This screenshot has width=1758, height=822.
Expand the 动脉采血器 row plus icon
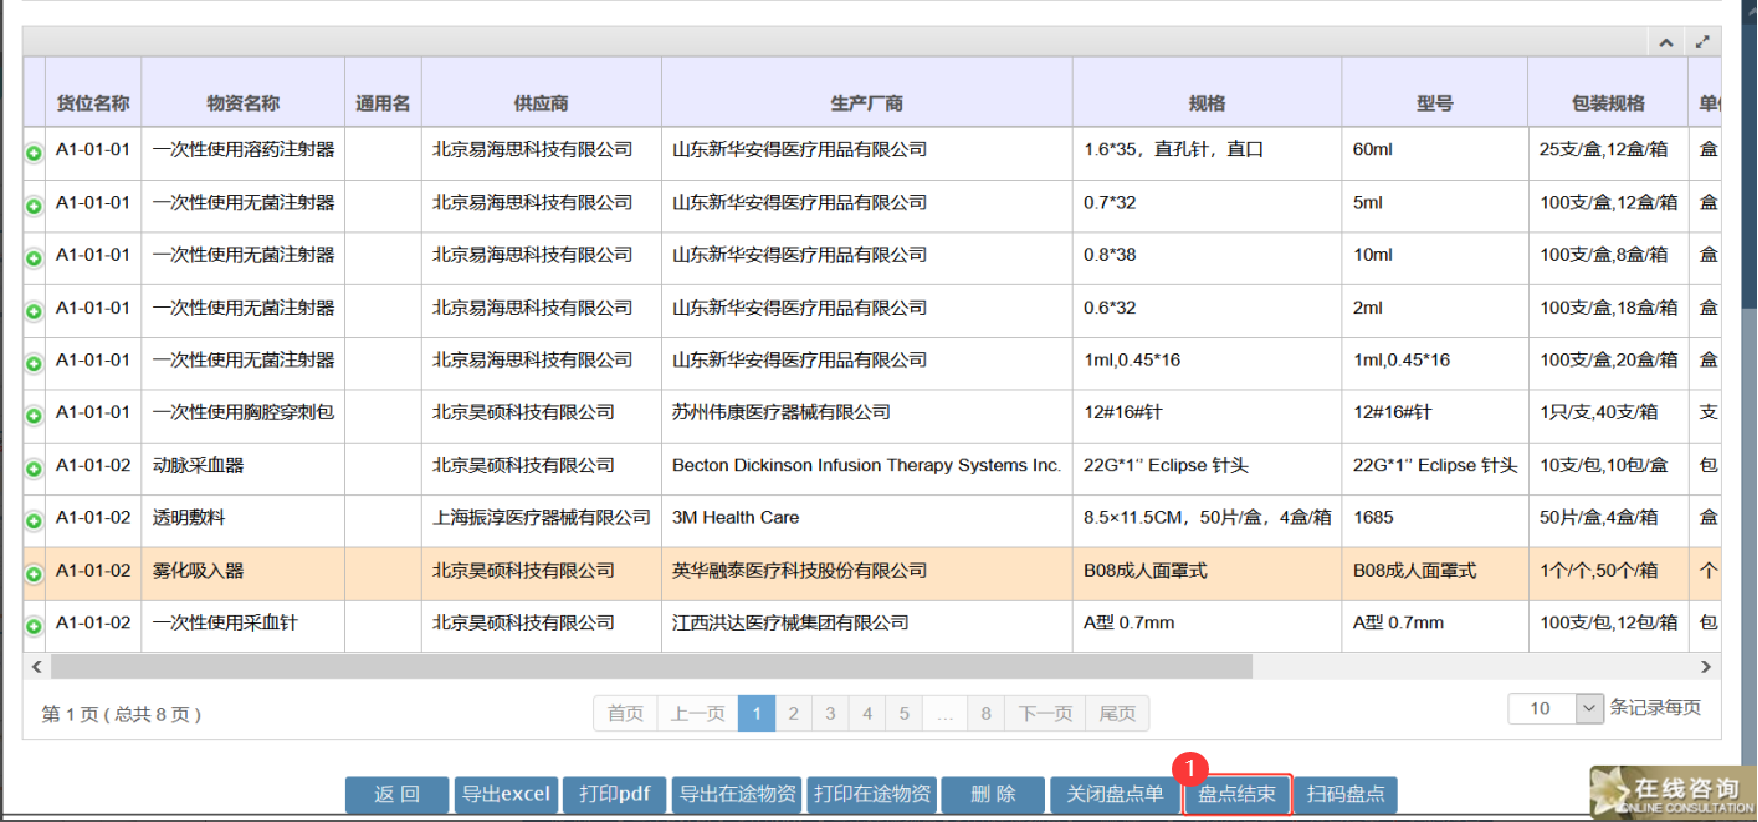tap(34, 468)
